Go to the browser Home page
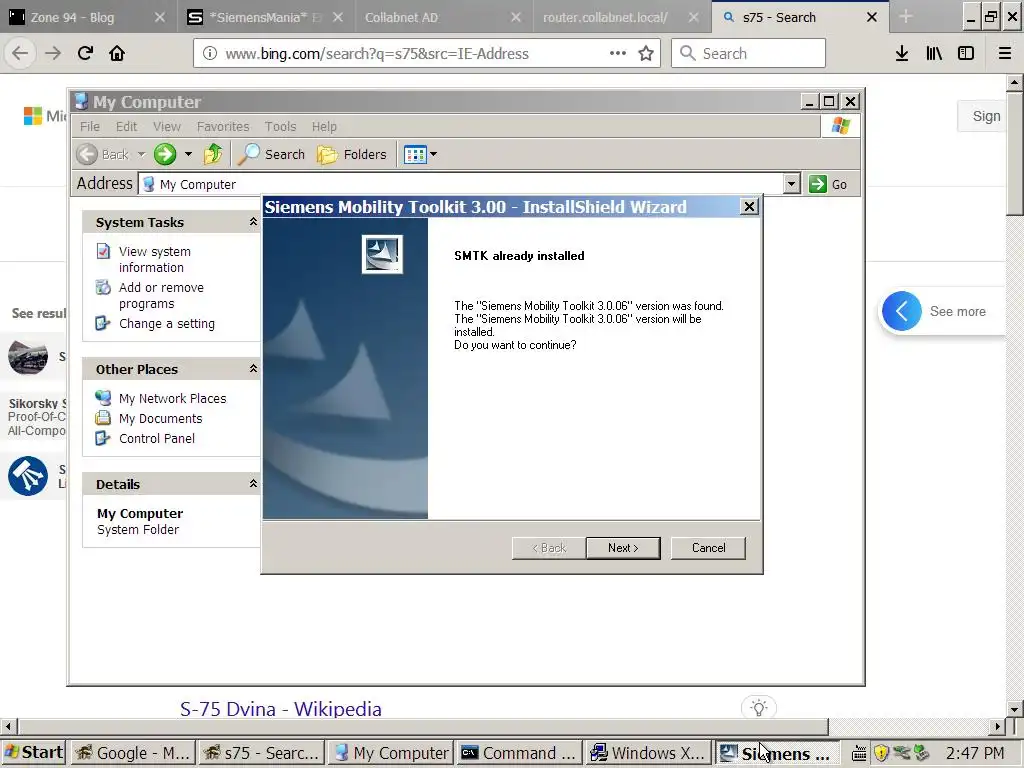The image size is (1024, 768). [x=117, y=53]
